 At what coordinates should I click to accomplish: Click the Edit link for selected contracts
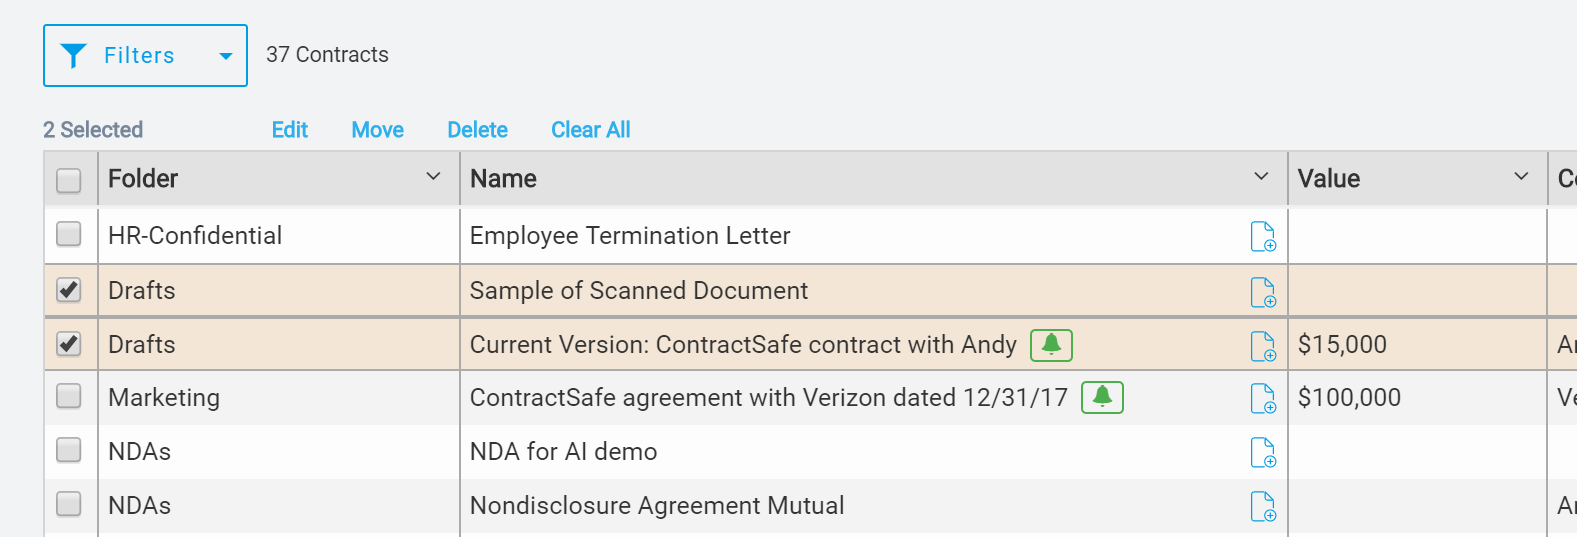[x=290, y=130]
